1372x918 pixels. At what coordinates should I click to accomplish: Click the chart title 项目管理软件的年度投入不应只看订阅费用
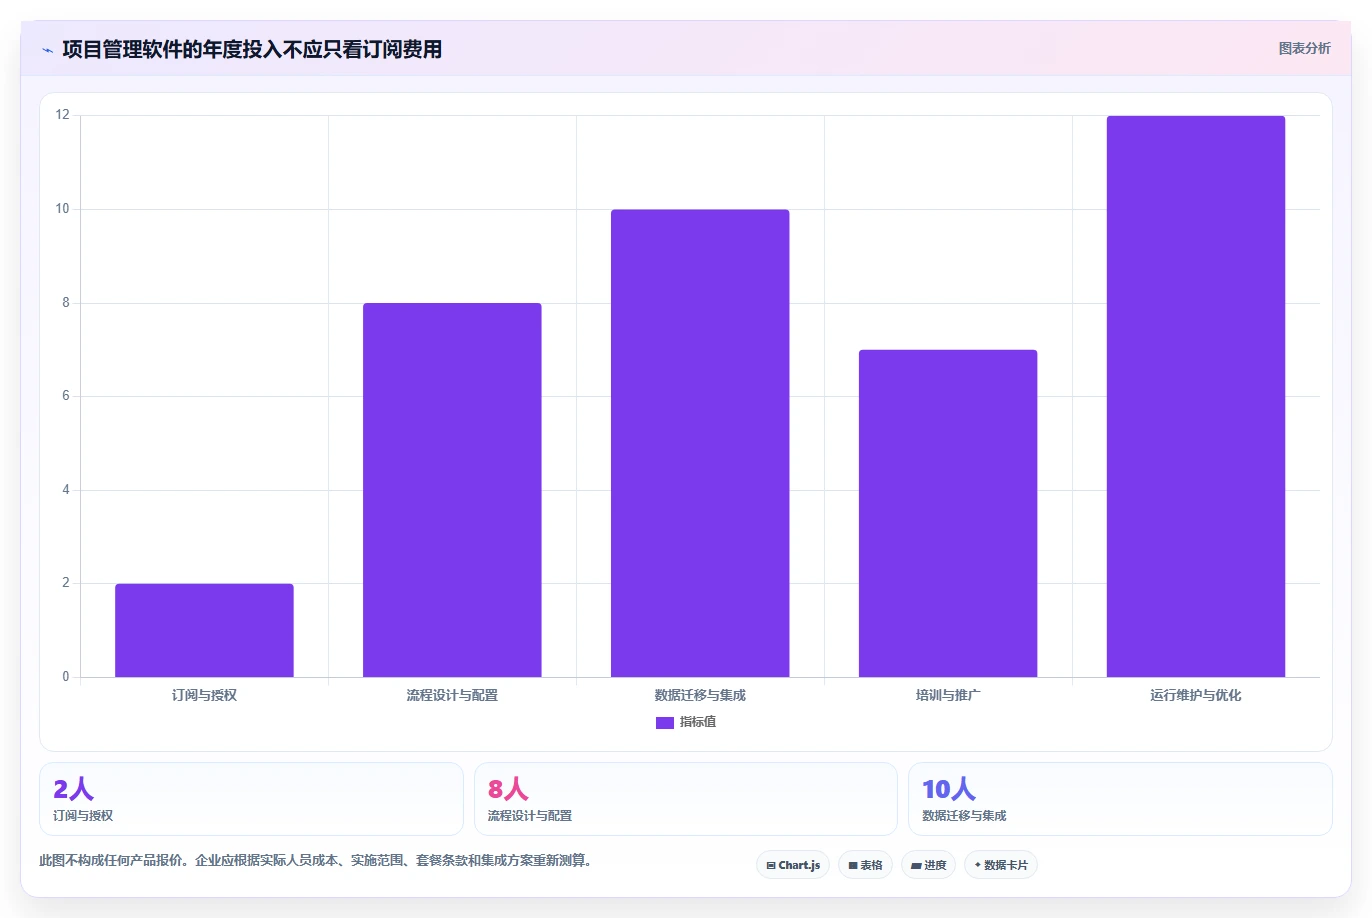[252, 49]
